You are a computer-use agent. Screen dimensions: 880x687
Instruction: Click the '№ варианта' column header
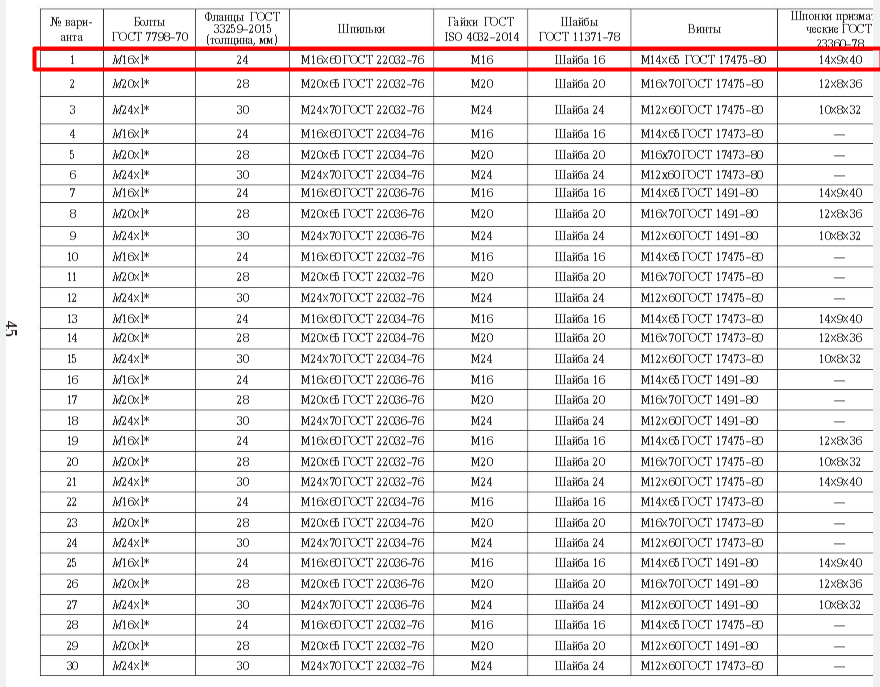point(71,29)
